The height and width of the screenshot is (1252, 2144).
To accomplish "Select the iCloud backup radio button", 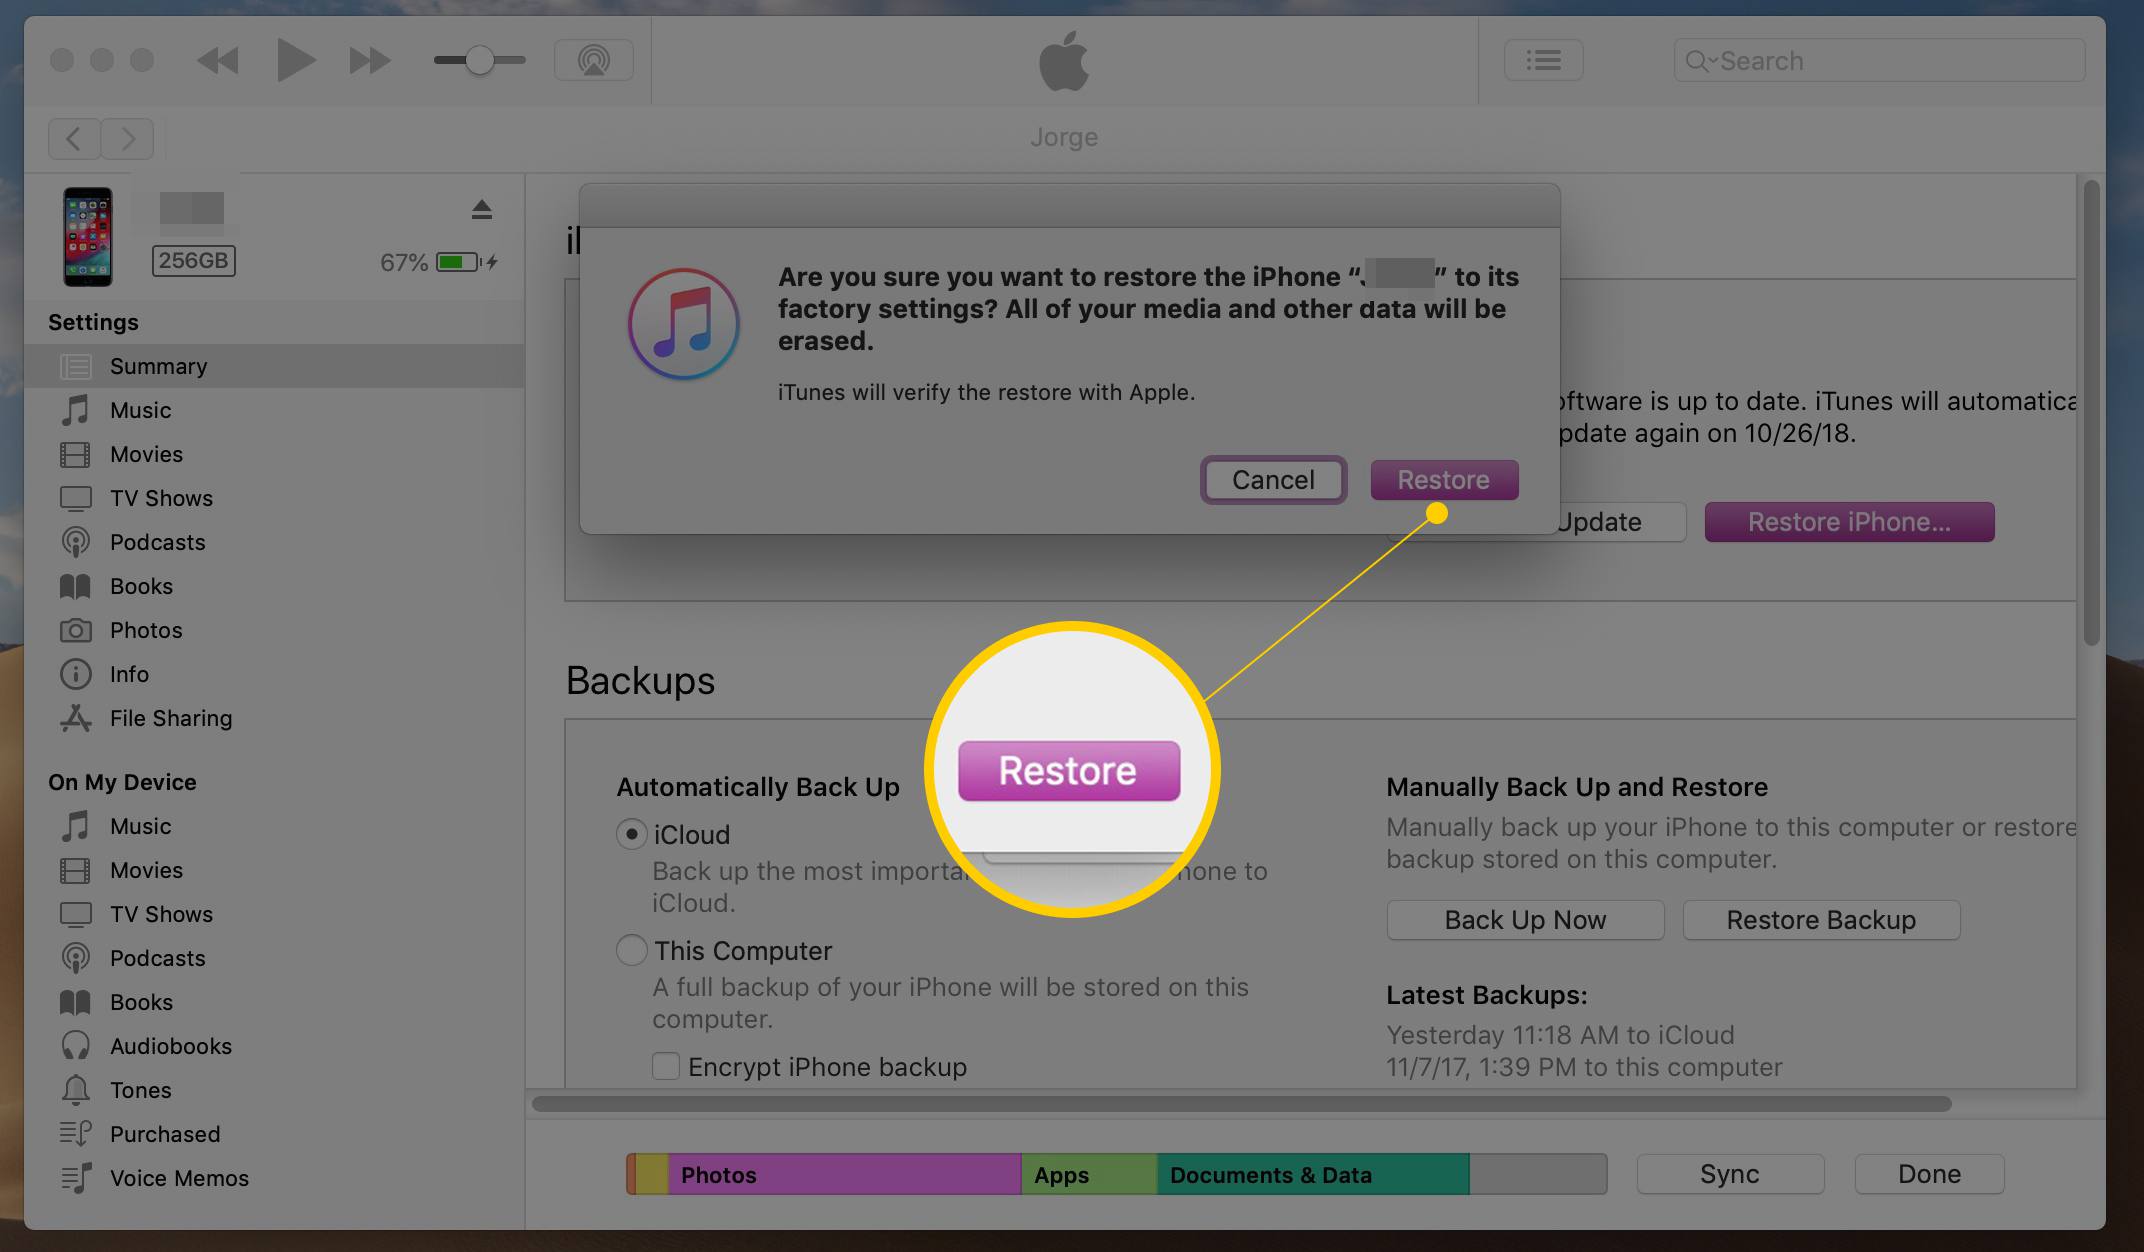I will click(631, 834).
